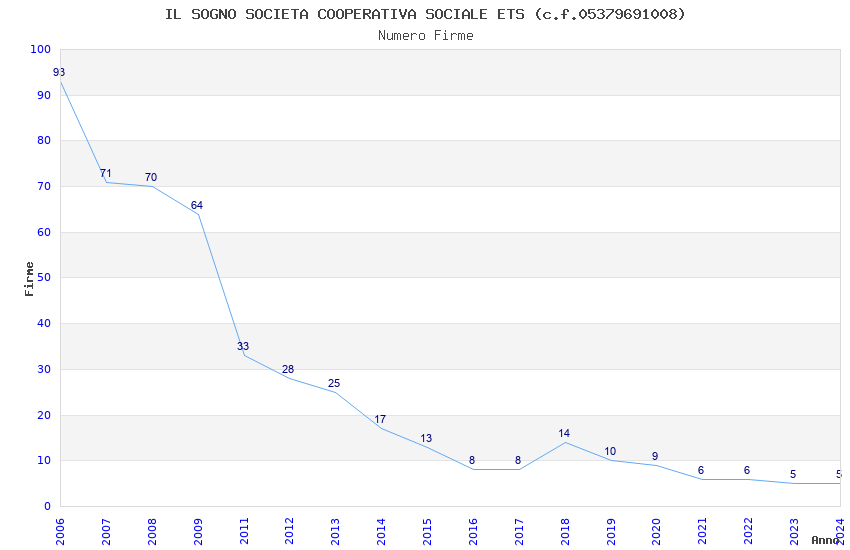This screenshot has width=850, height=550.
Task: Click y-axis value 60
Action: (x=44, y=232)
